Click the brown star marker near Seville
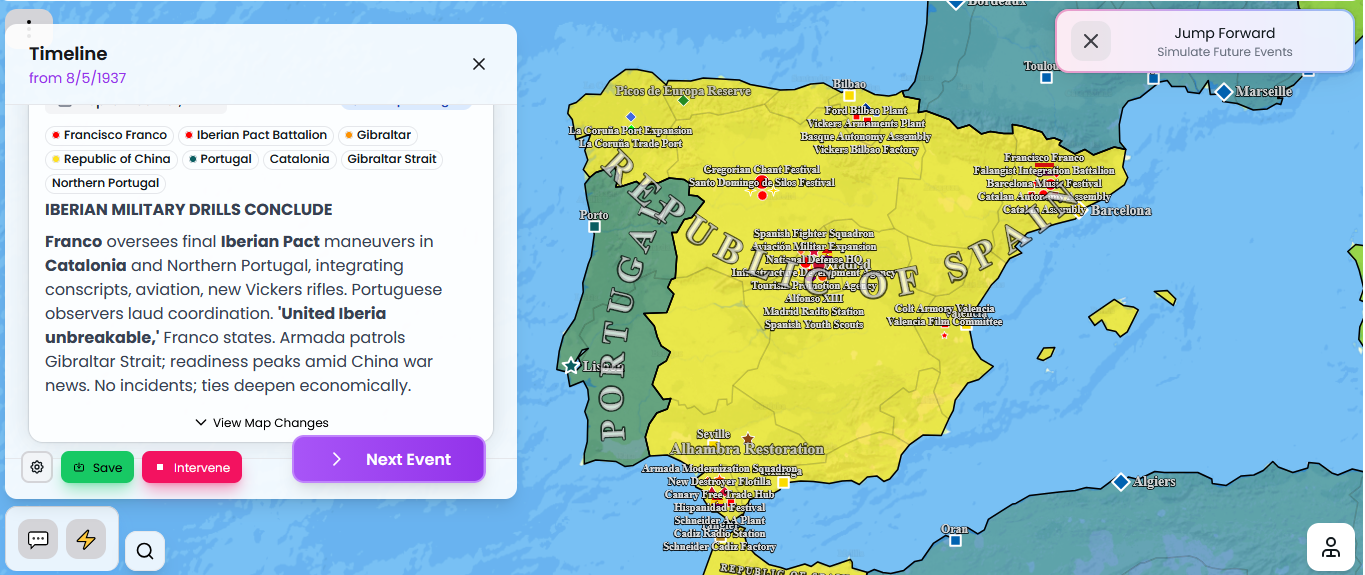1365x575 pixels. pyautogui.click(x=747, y=438)
